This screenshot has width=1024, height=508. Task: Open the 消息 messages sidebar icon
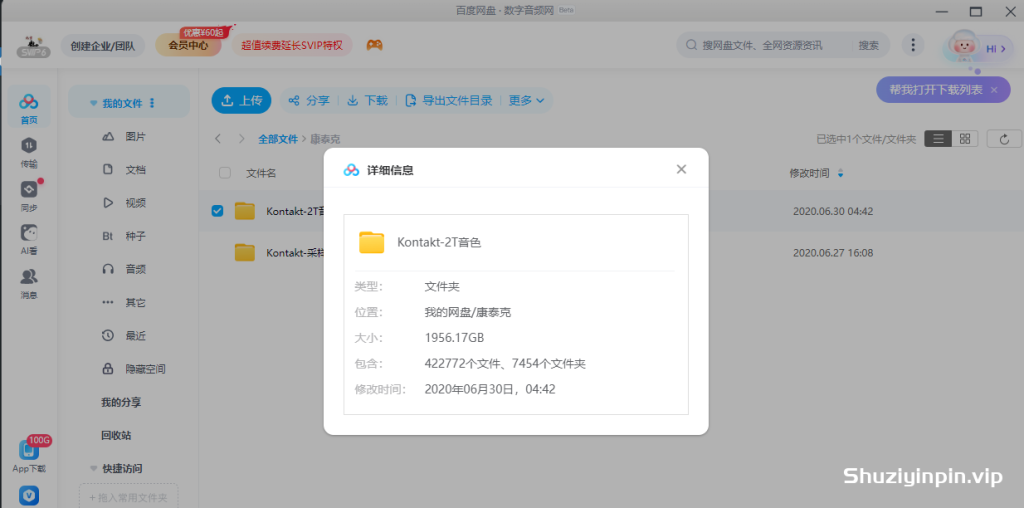(x=29, y=283)
